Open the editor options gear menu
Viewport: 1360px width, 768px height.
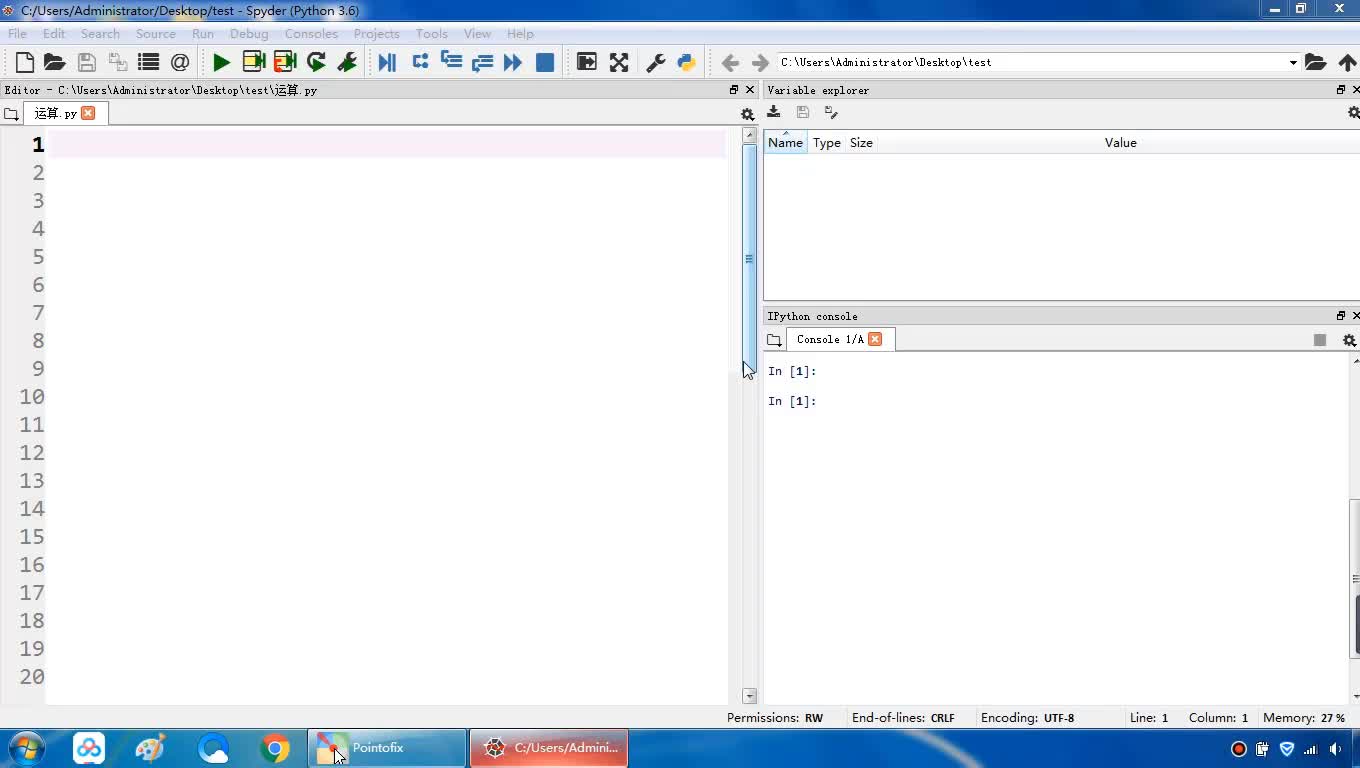click(747, 114)
